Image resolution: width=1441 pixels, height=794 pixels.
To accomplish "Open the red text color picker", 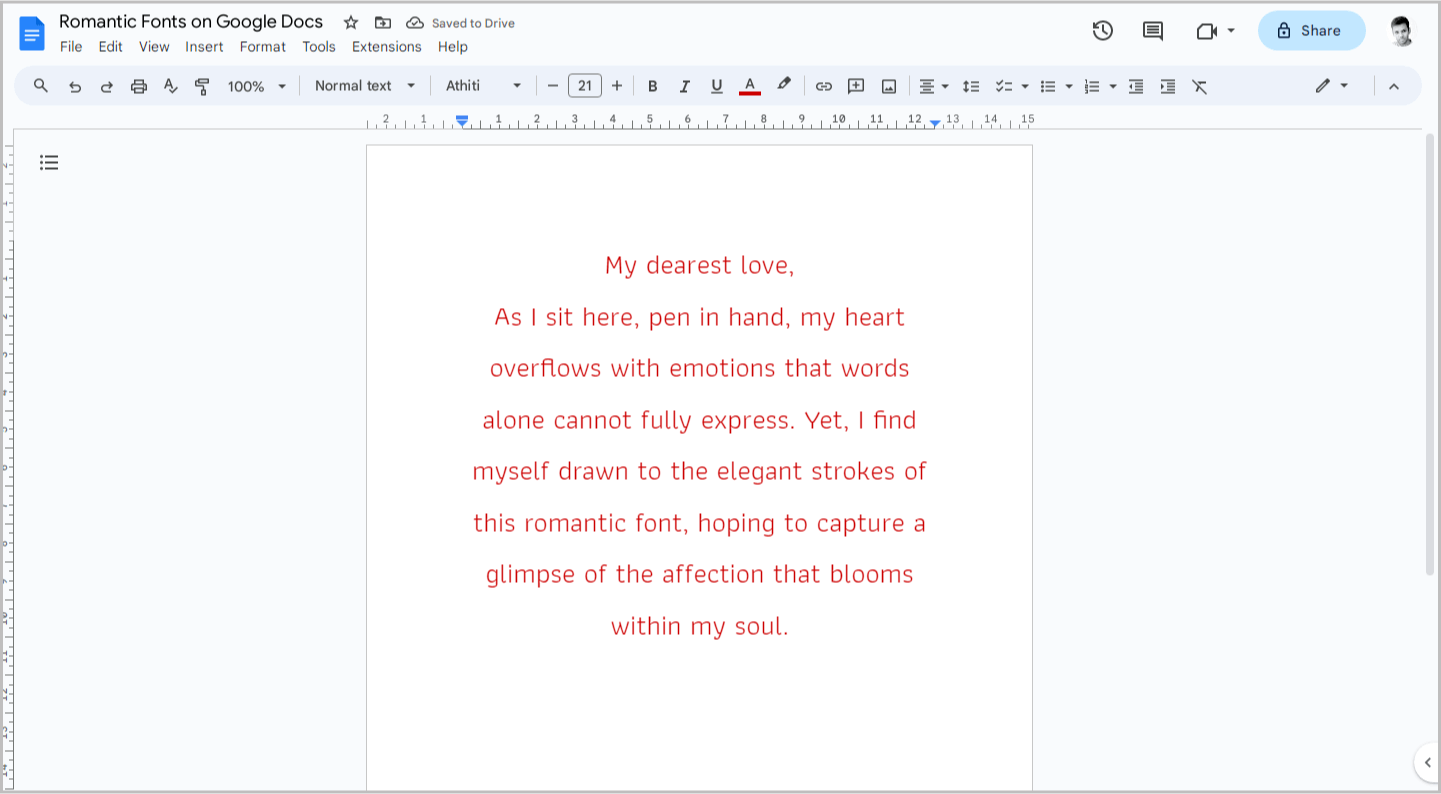I will pos(750,86).
